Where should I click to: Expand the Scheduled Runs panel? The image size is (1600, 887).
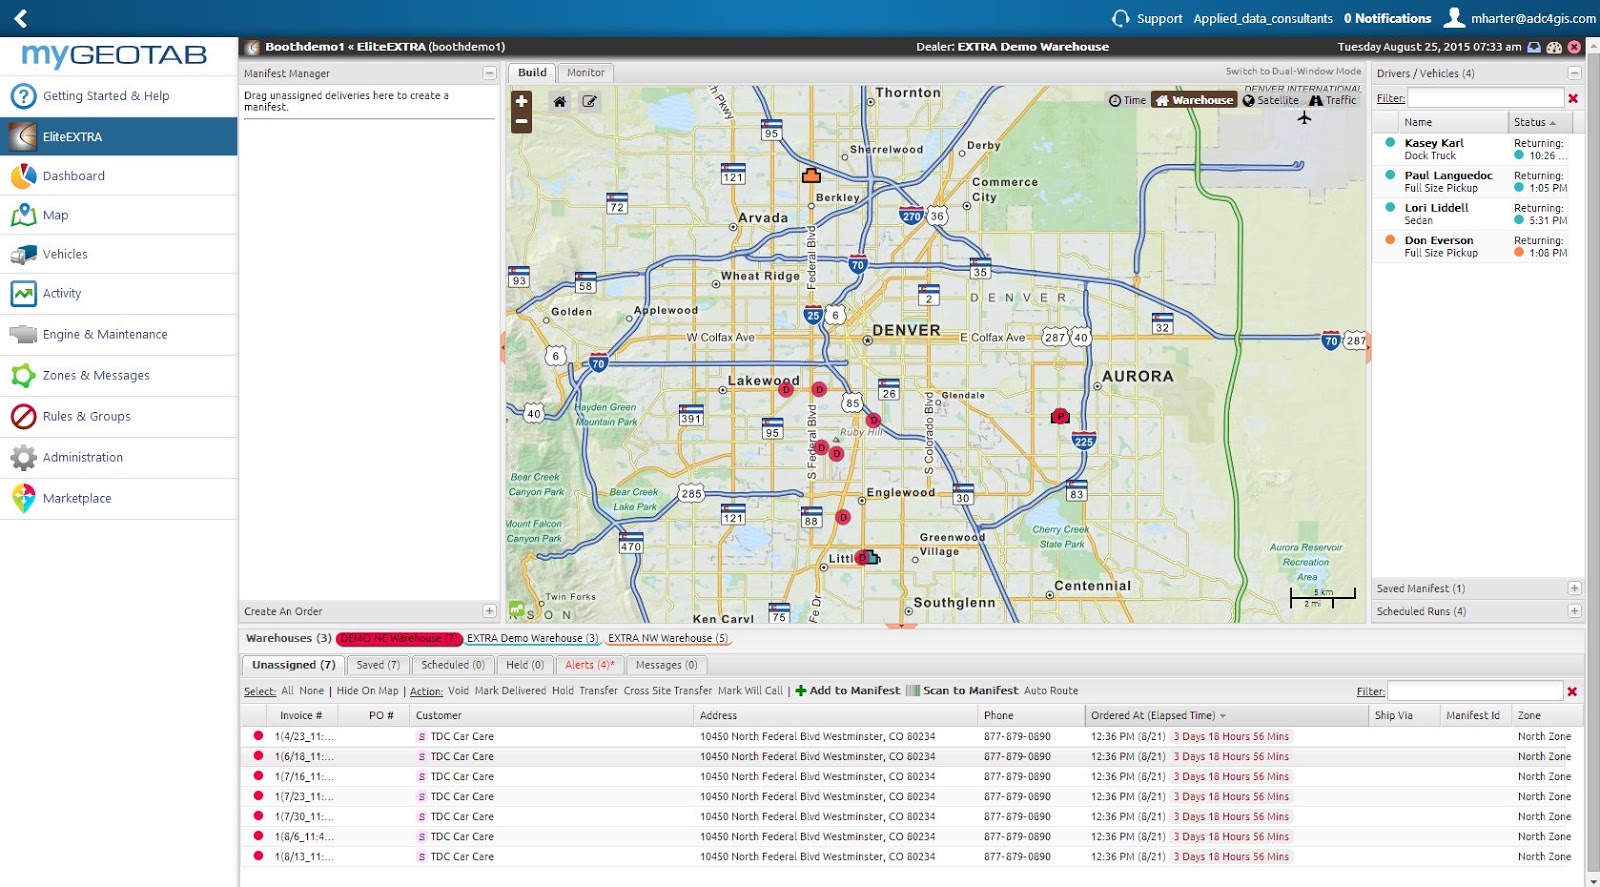[x=1574, y=611]
